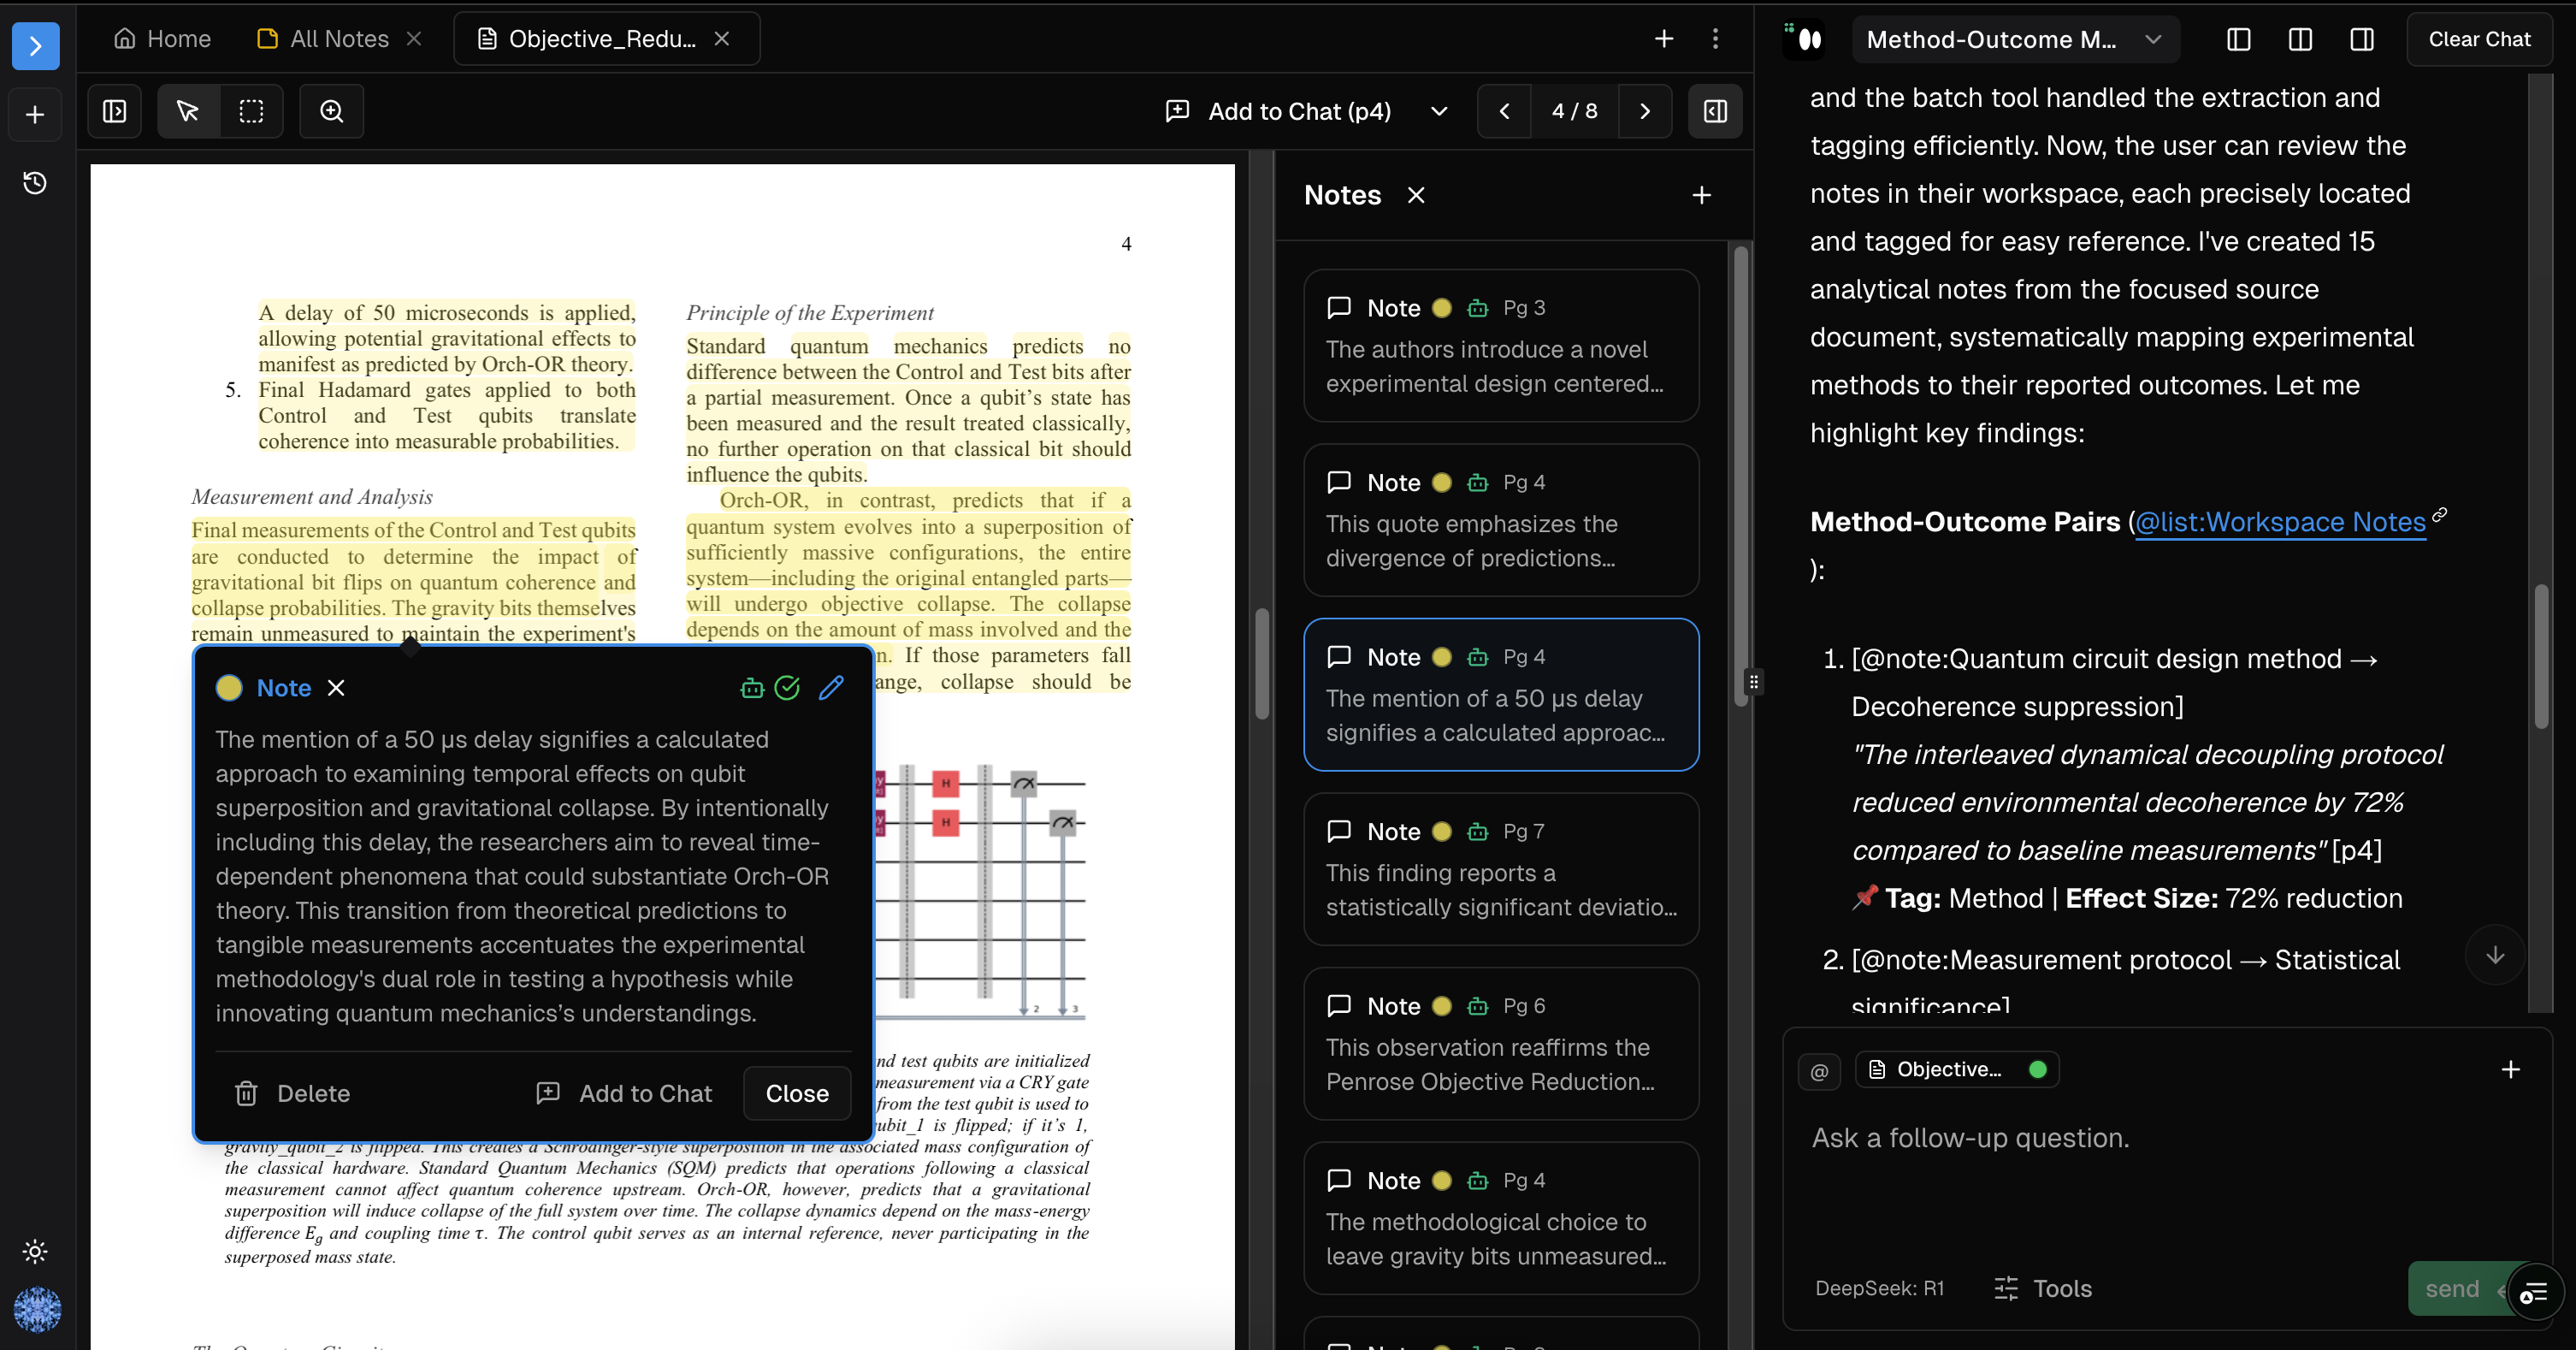This screenshot has width=2576, height=1350.
Task: Open the zoom magnifier tool
Action: [332, 111]
